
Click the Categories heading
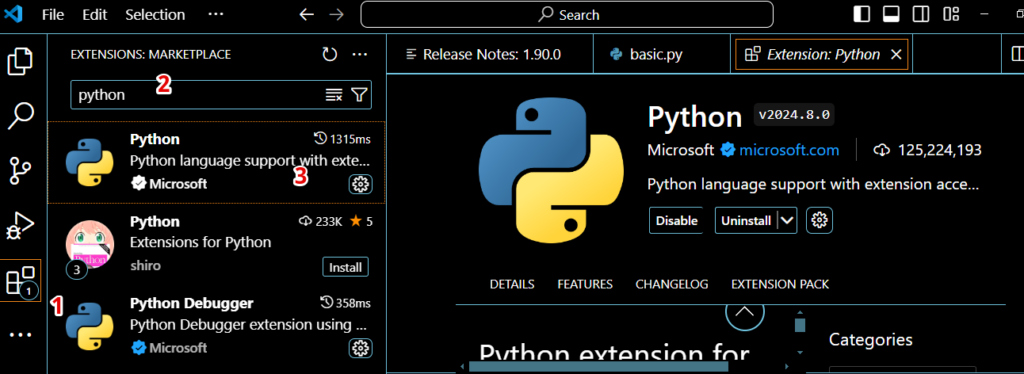tap(871, 340)
